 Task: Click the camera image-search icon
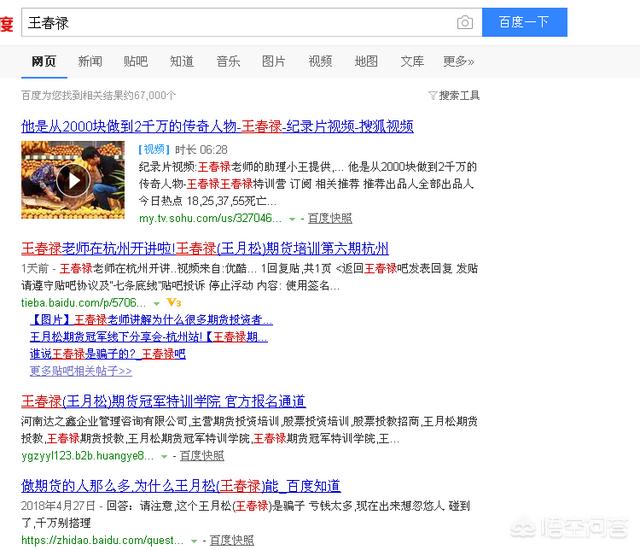coord(464,22)
